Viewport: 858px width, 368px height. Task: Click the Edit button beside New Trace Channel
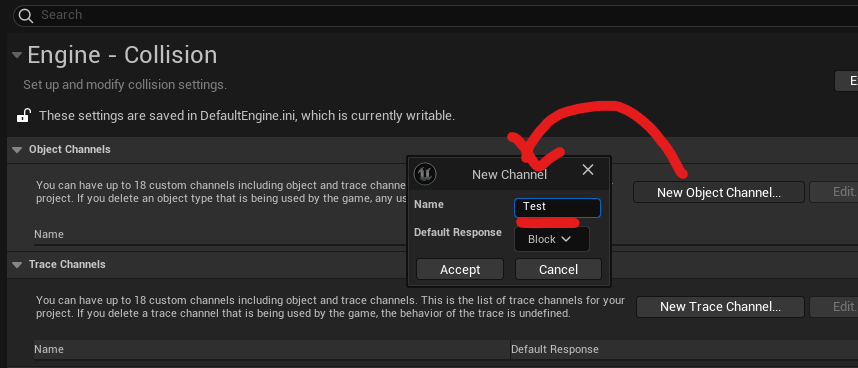(835, 307)
